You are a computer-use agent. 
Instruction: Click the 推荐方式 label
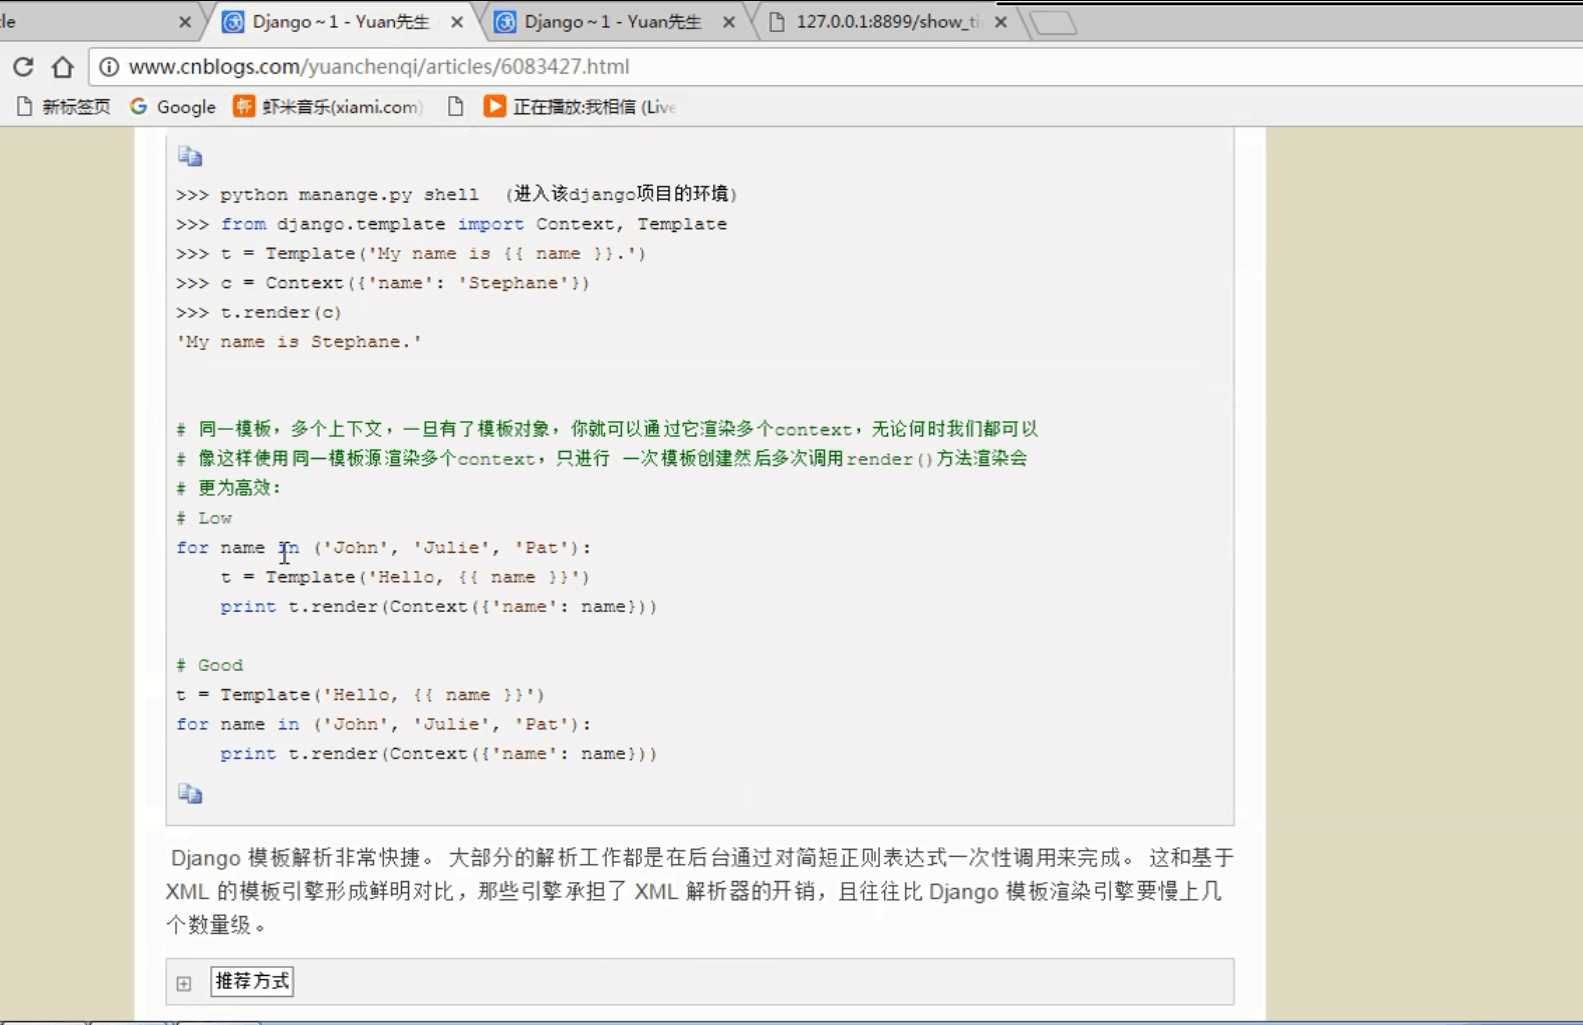[x=252, y=981]
